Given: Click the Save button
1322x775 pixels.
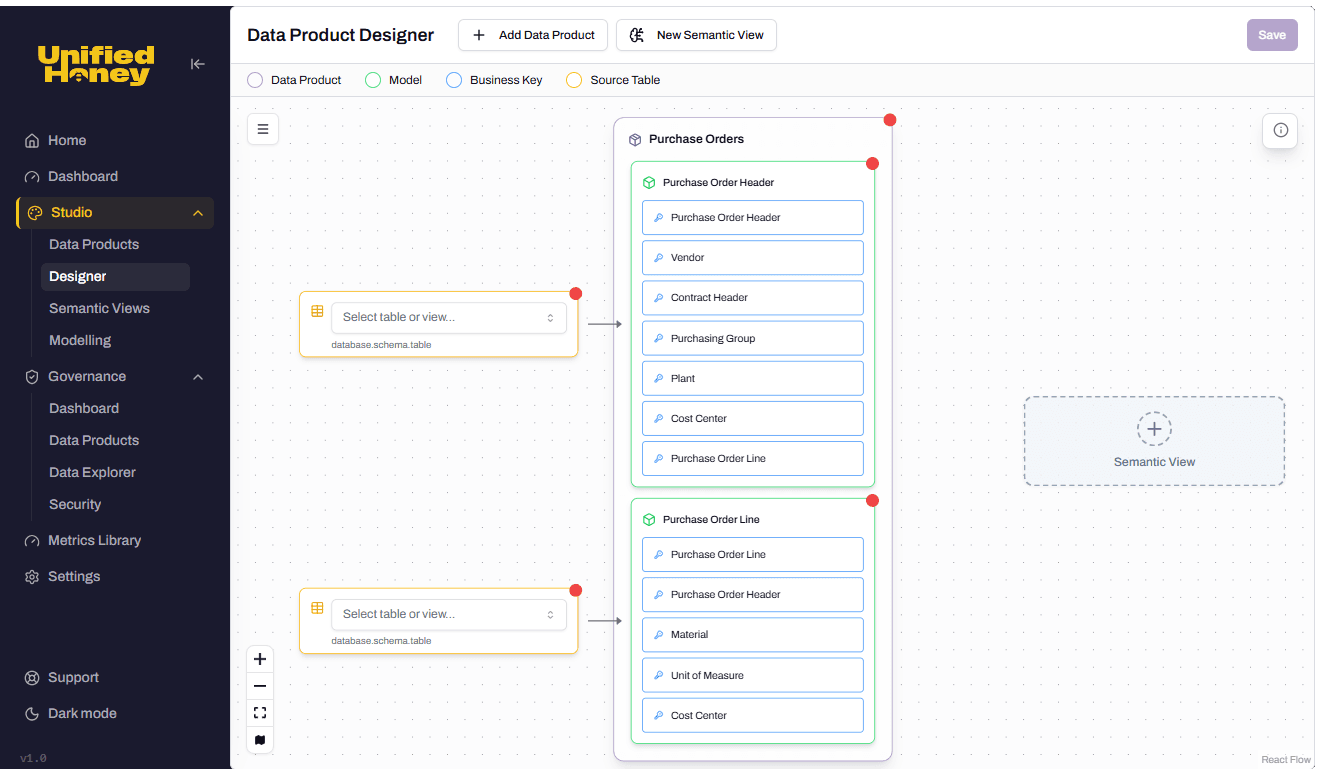Looking at the screenshot, I should click(1272, 35).
